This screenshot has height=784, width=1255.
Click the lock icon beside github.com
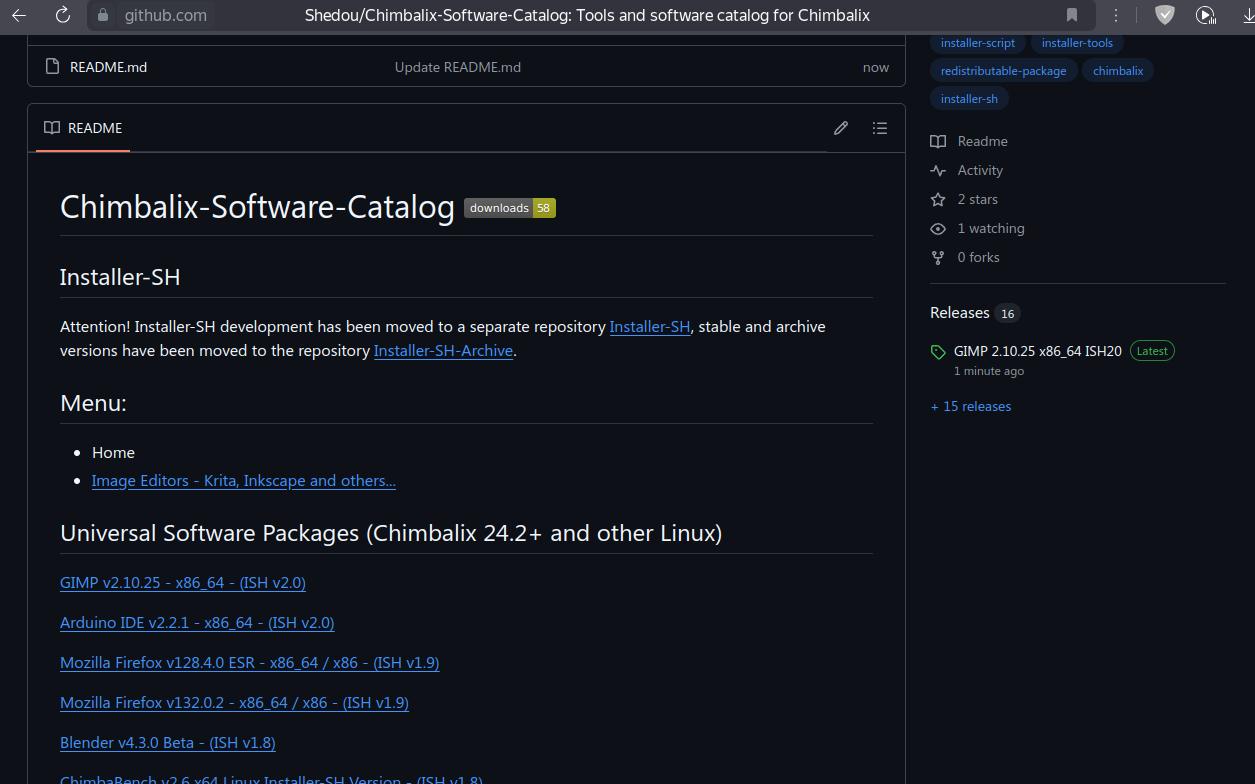pyautogui.click(x=102, y=15)
